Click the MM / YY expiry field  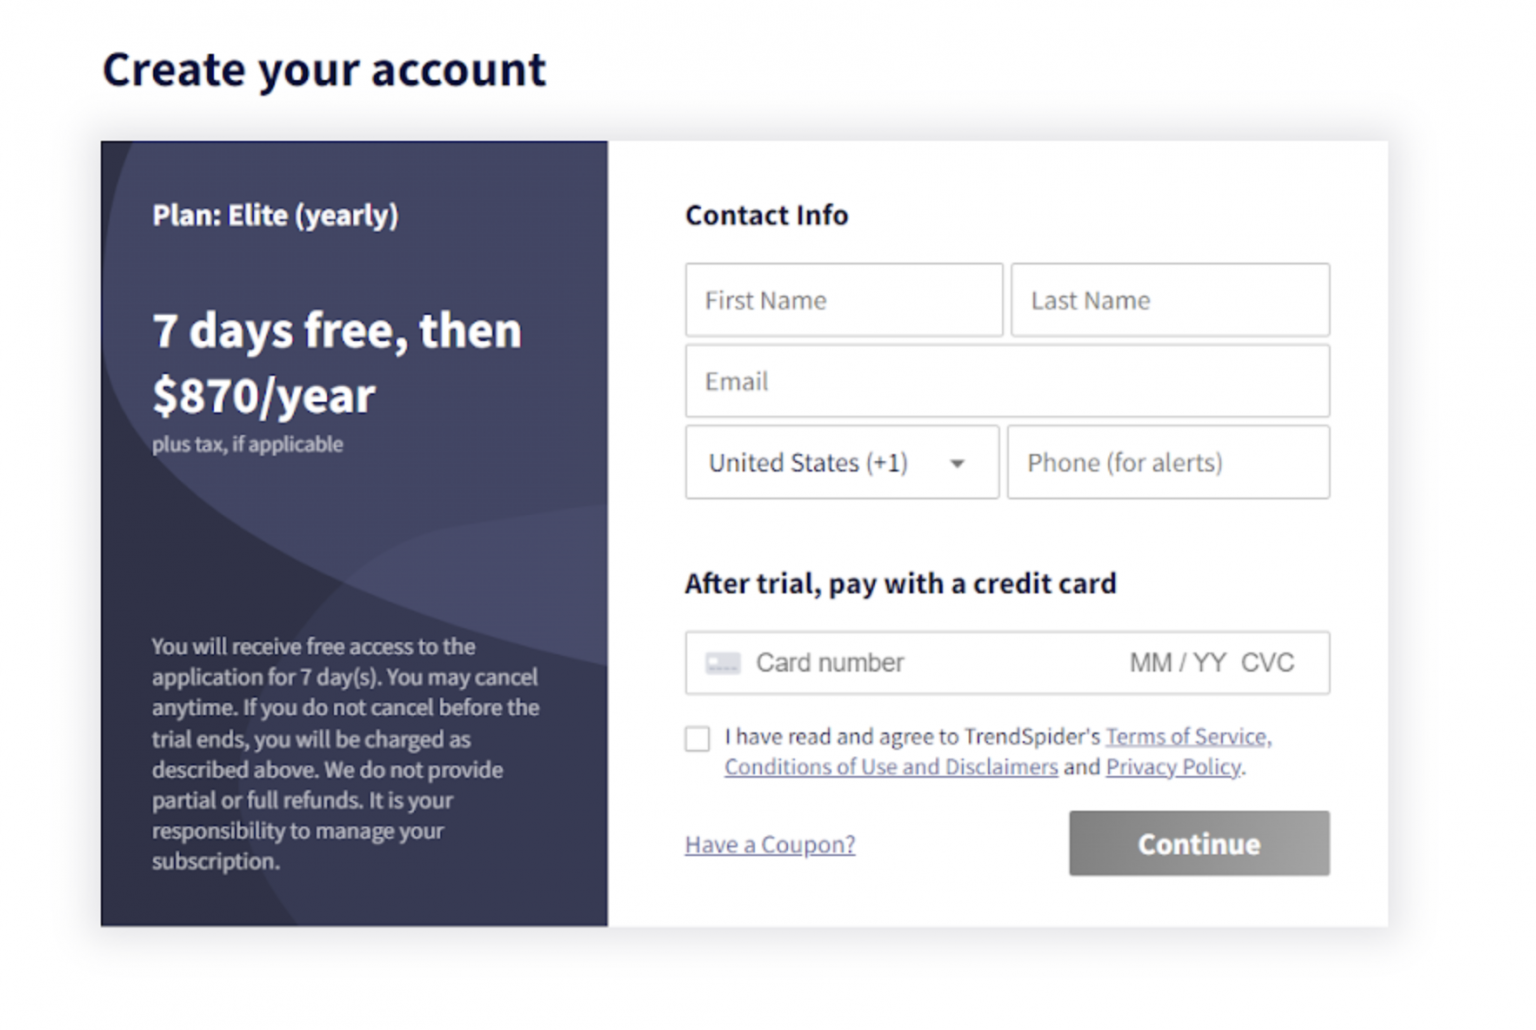tap(1176, 663)
